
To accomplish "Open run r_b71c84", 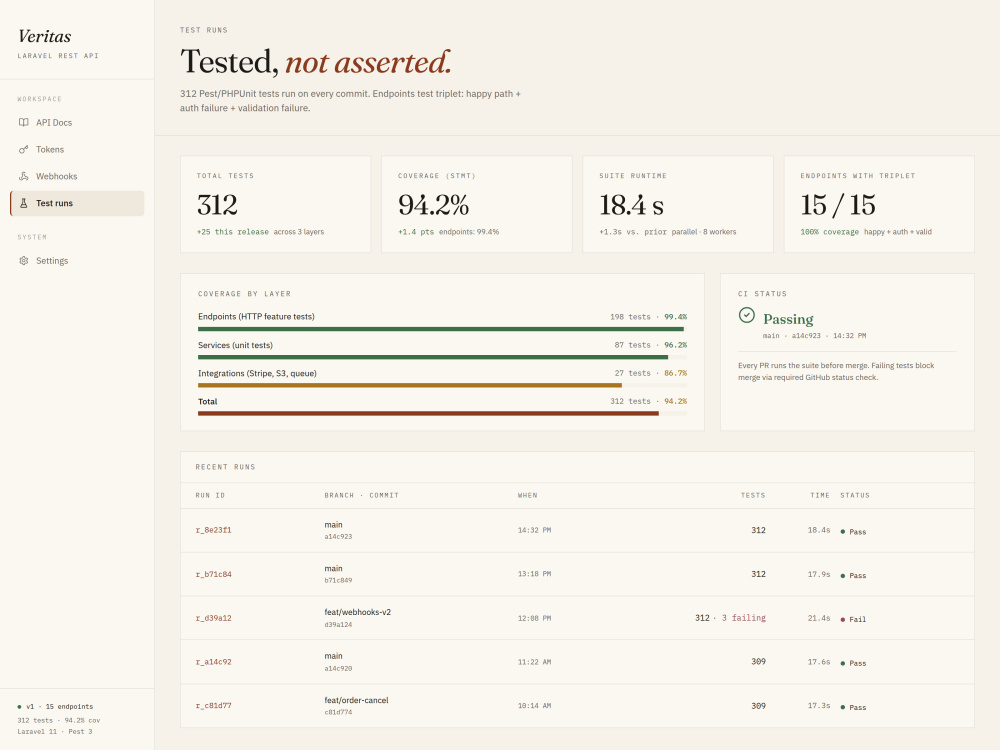I will [x=214, y=574].
